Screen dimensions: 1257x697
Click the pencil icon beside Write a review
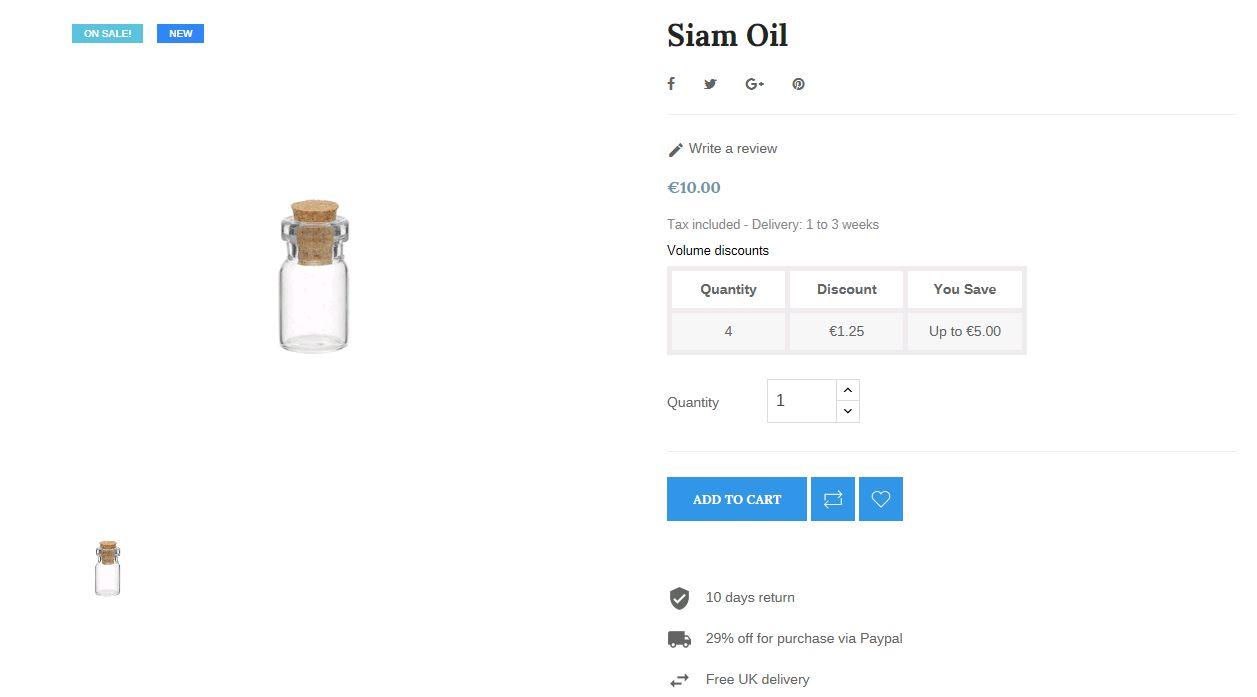pos(676,150)
